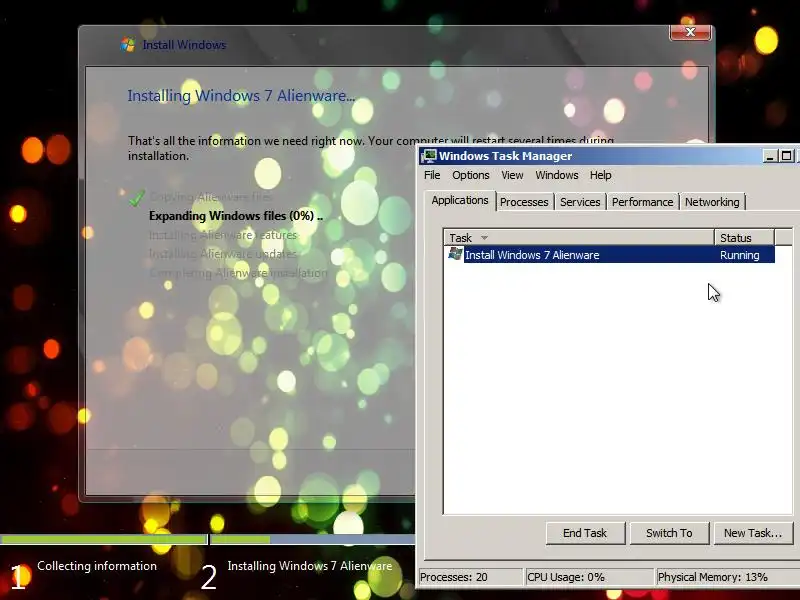The image size is (800, 600).
Task: Click the Task column sort arrow
Action: click(484, 238)
